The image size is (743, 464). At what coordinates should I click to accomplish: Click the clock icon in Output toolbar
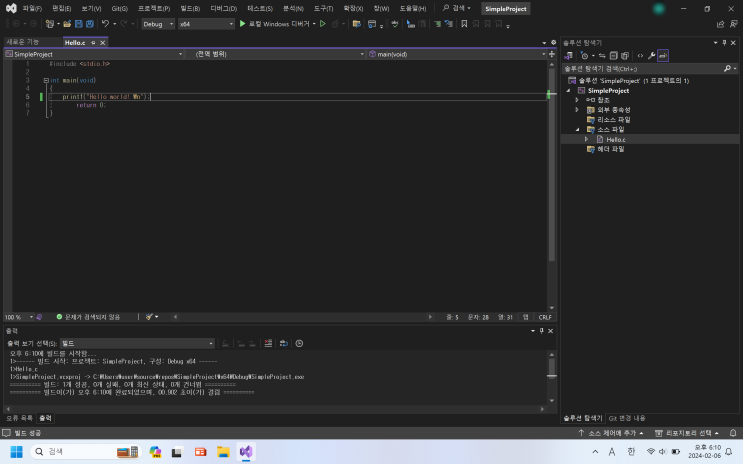298,343
